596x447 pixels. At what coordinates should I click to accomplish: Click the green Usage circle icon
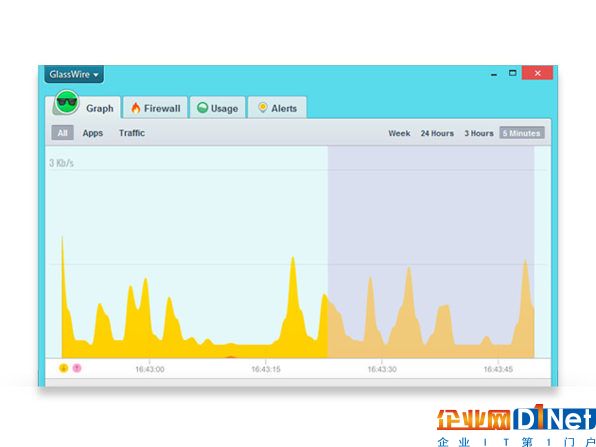[x=202, y=108]
